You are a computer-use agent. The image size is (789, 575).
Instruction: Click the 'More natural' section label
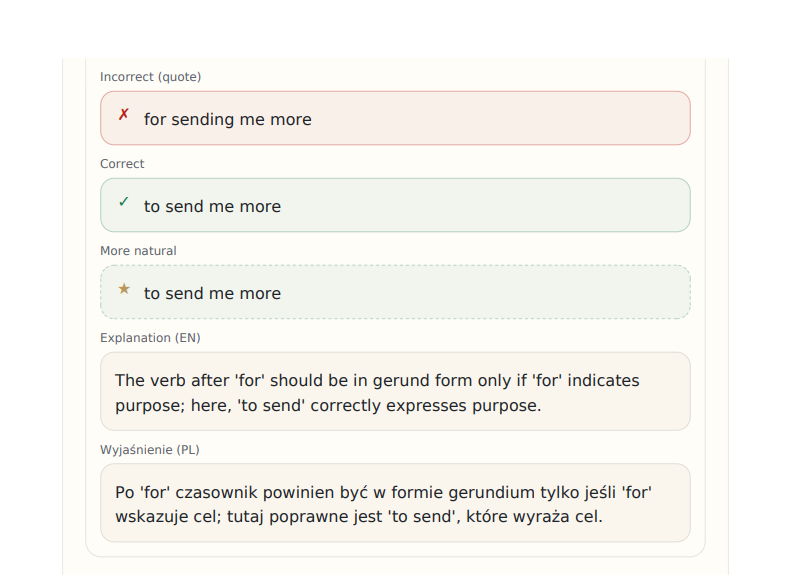138,251
